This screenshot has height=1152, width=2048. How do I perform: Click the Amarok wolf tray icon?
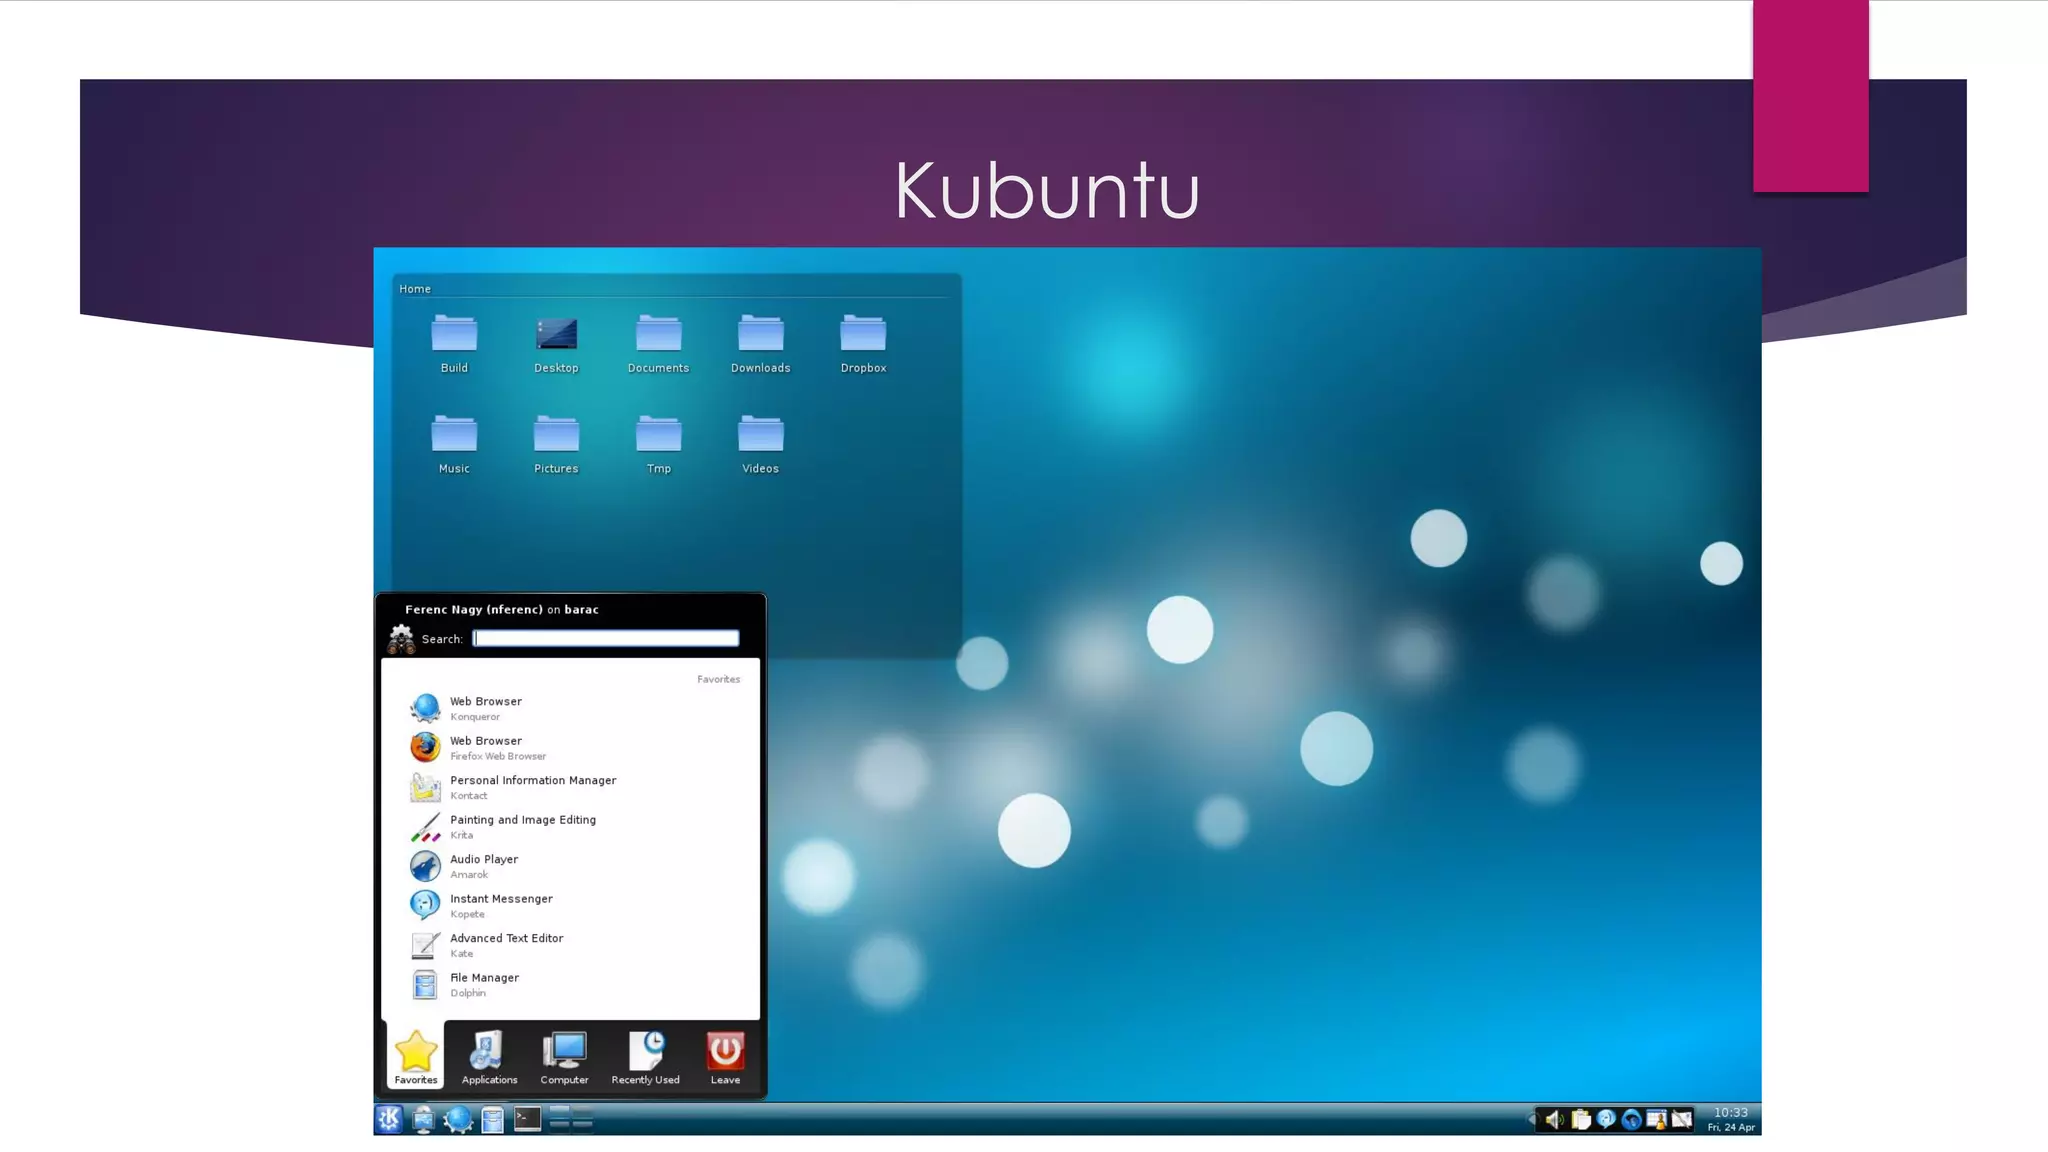tap(1631, 1120)
